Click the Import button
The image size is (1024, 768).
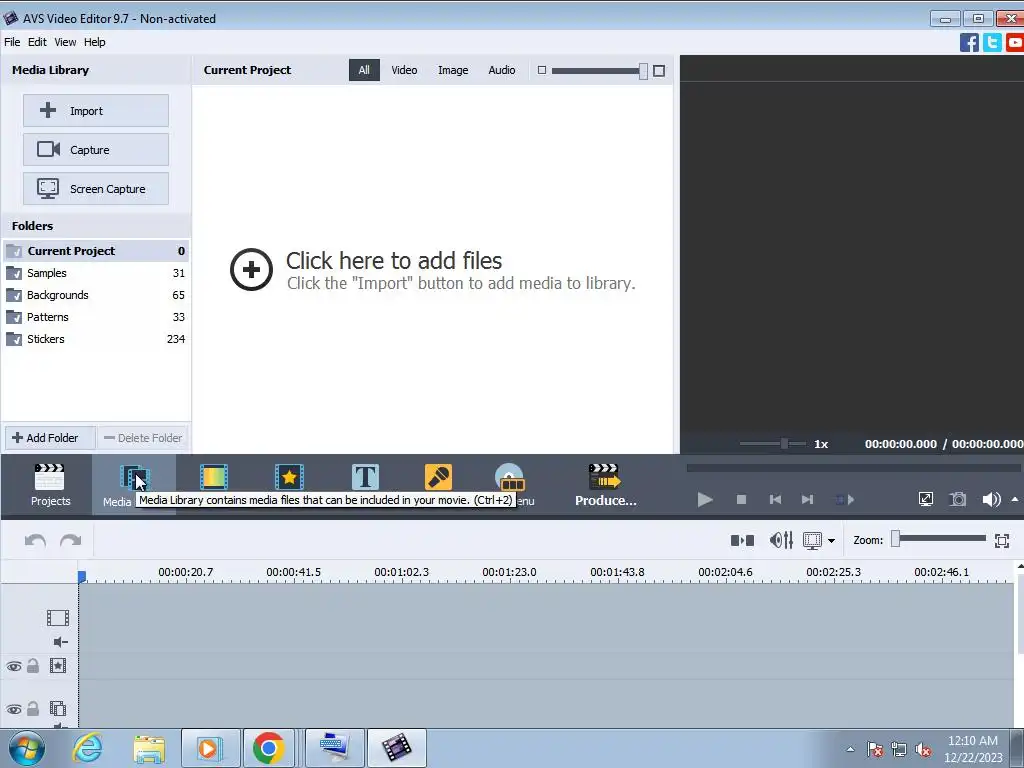96,110
